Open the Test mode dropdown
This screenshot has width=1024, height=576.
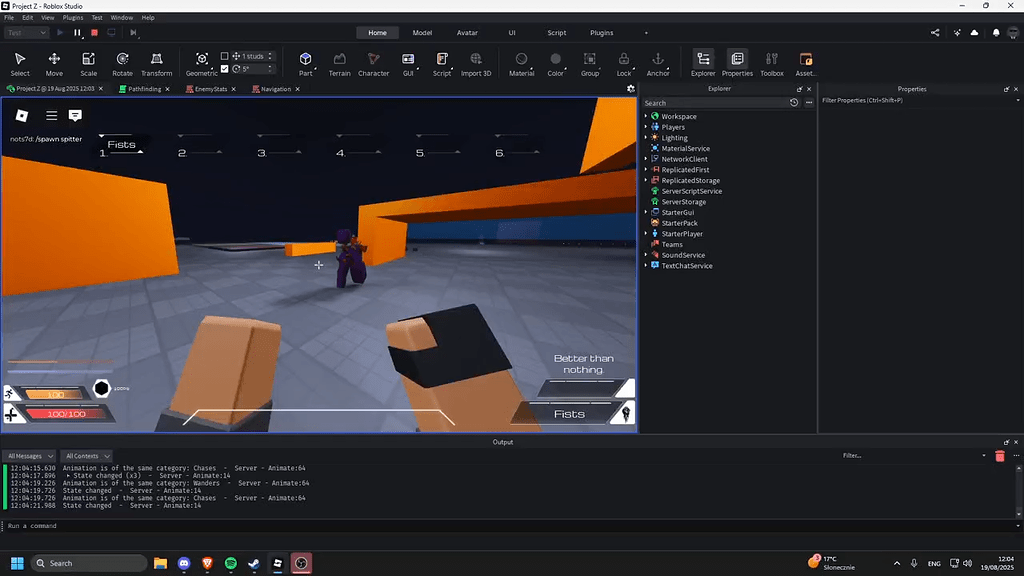coord(27,33)
